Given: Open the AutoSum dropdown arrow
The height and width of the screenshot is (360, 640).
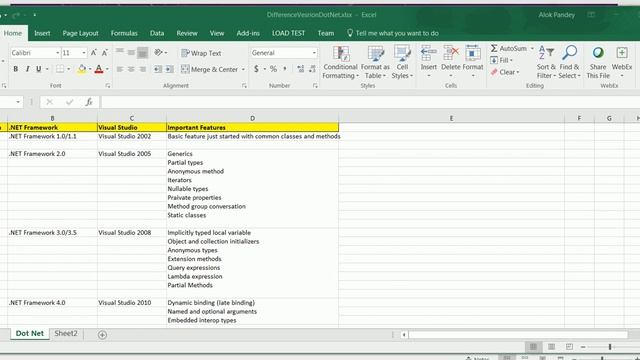Looking at the screenshot, I should [532, 49].
